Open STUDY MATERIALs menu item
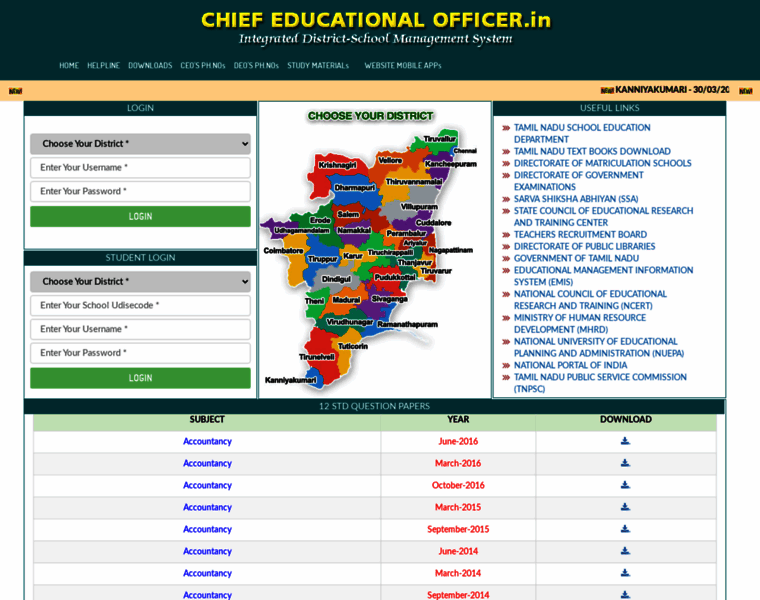 pos(318,65)
